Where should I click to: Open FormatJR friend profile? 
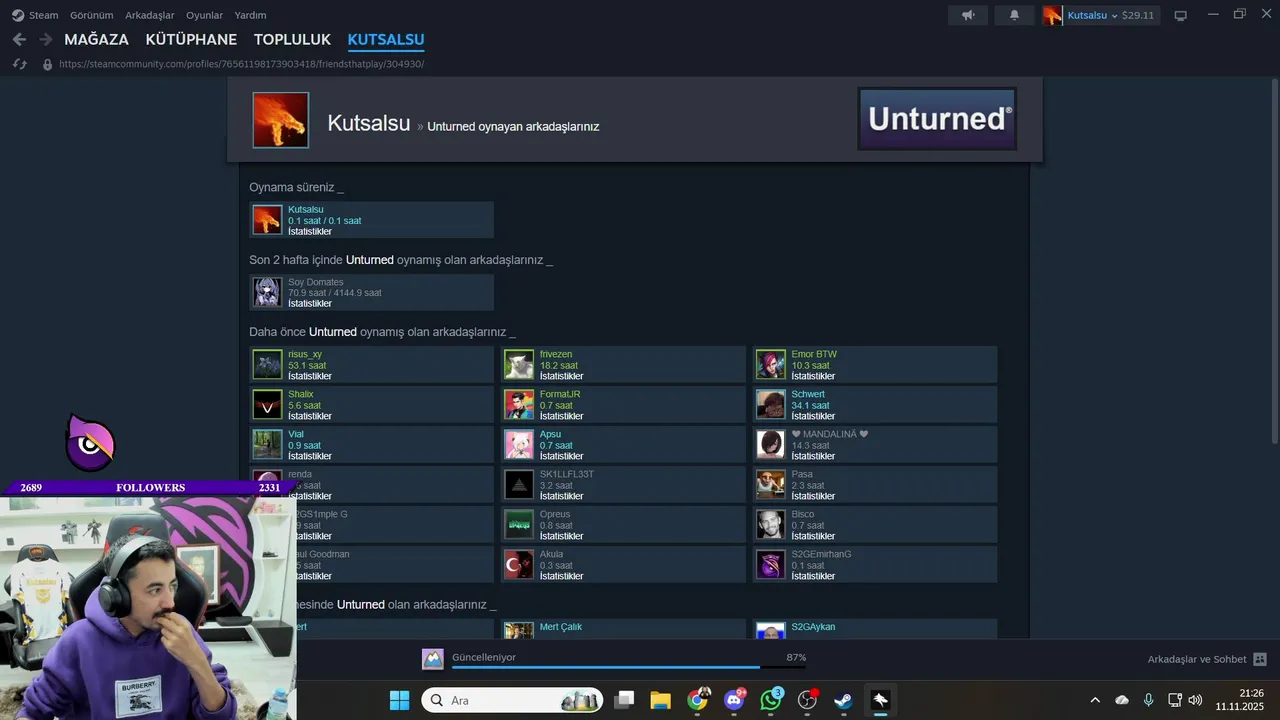point(560,394)
